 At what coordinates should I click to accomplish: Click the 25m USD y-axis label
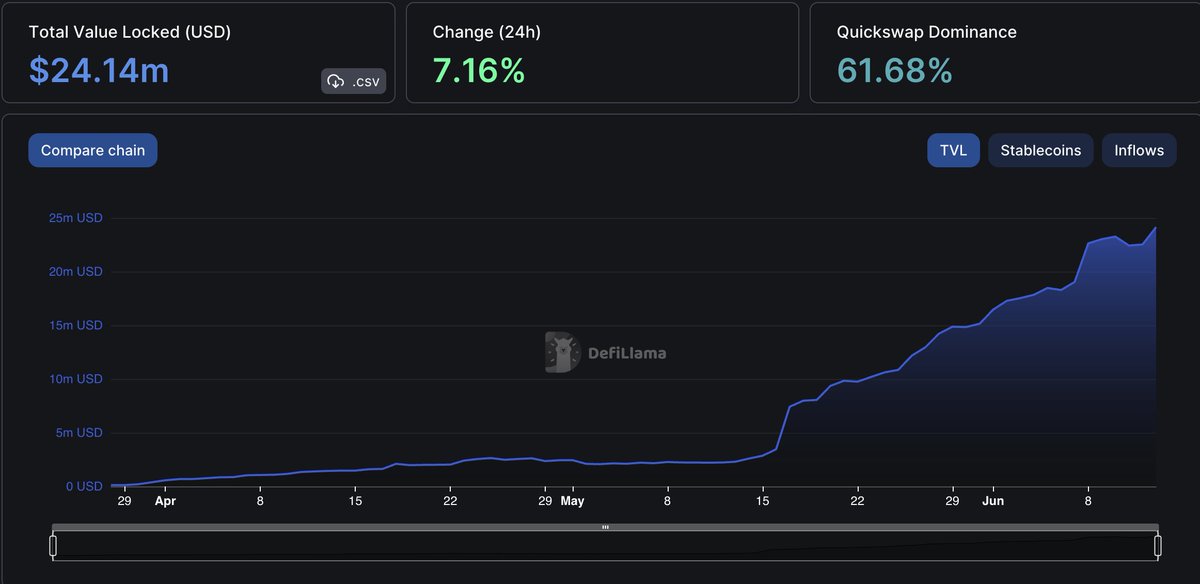pyautogui.click(x=77, y=218)
